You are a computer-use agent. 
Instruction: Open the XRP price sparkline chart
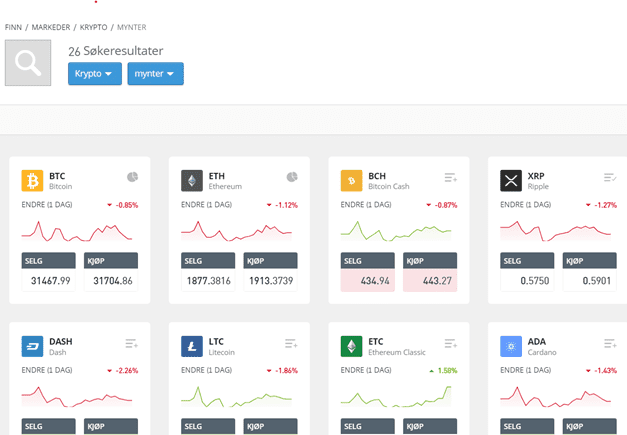click(x=555, y=231)
